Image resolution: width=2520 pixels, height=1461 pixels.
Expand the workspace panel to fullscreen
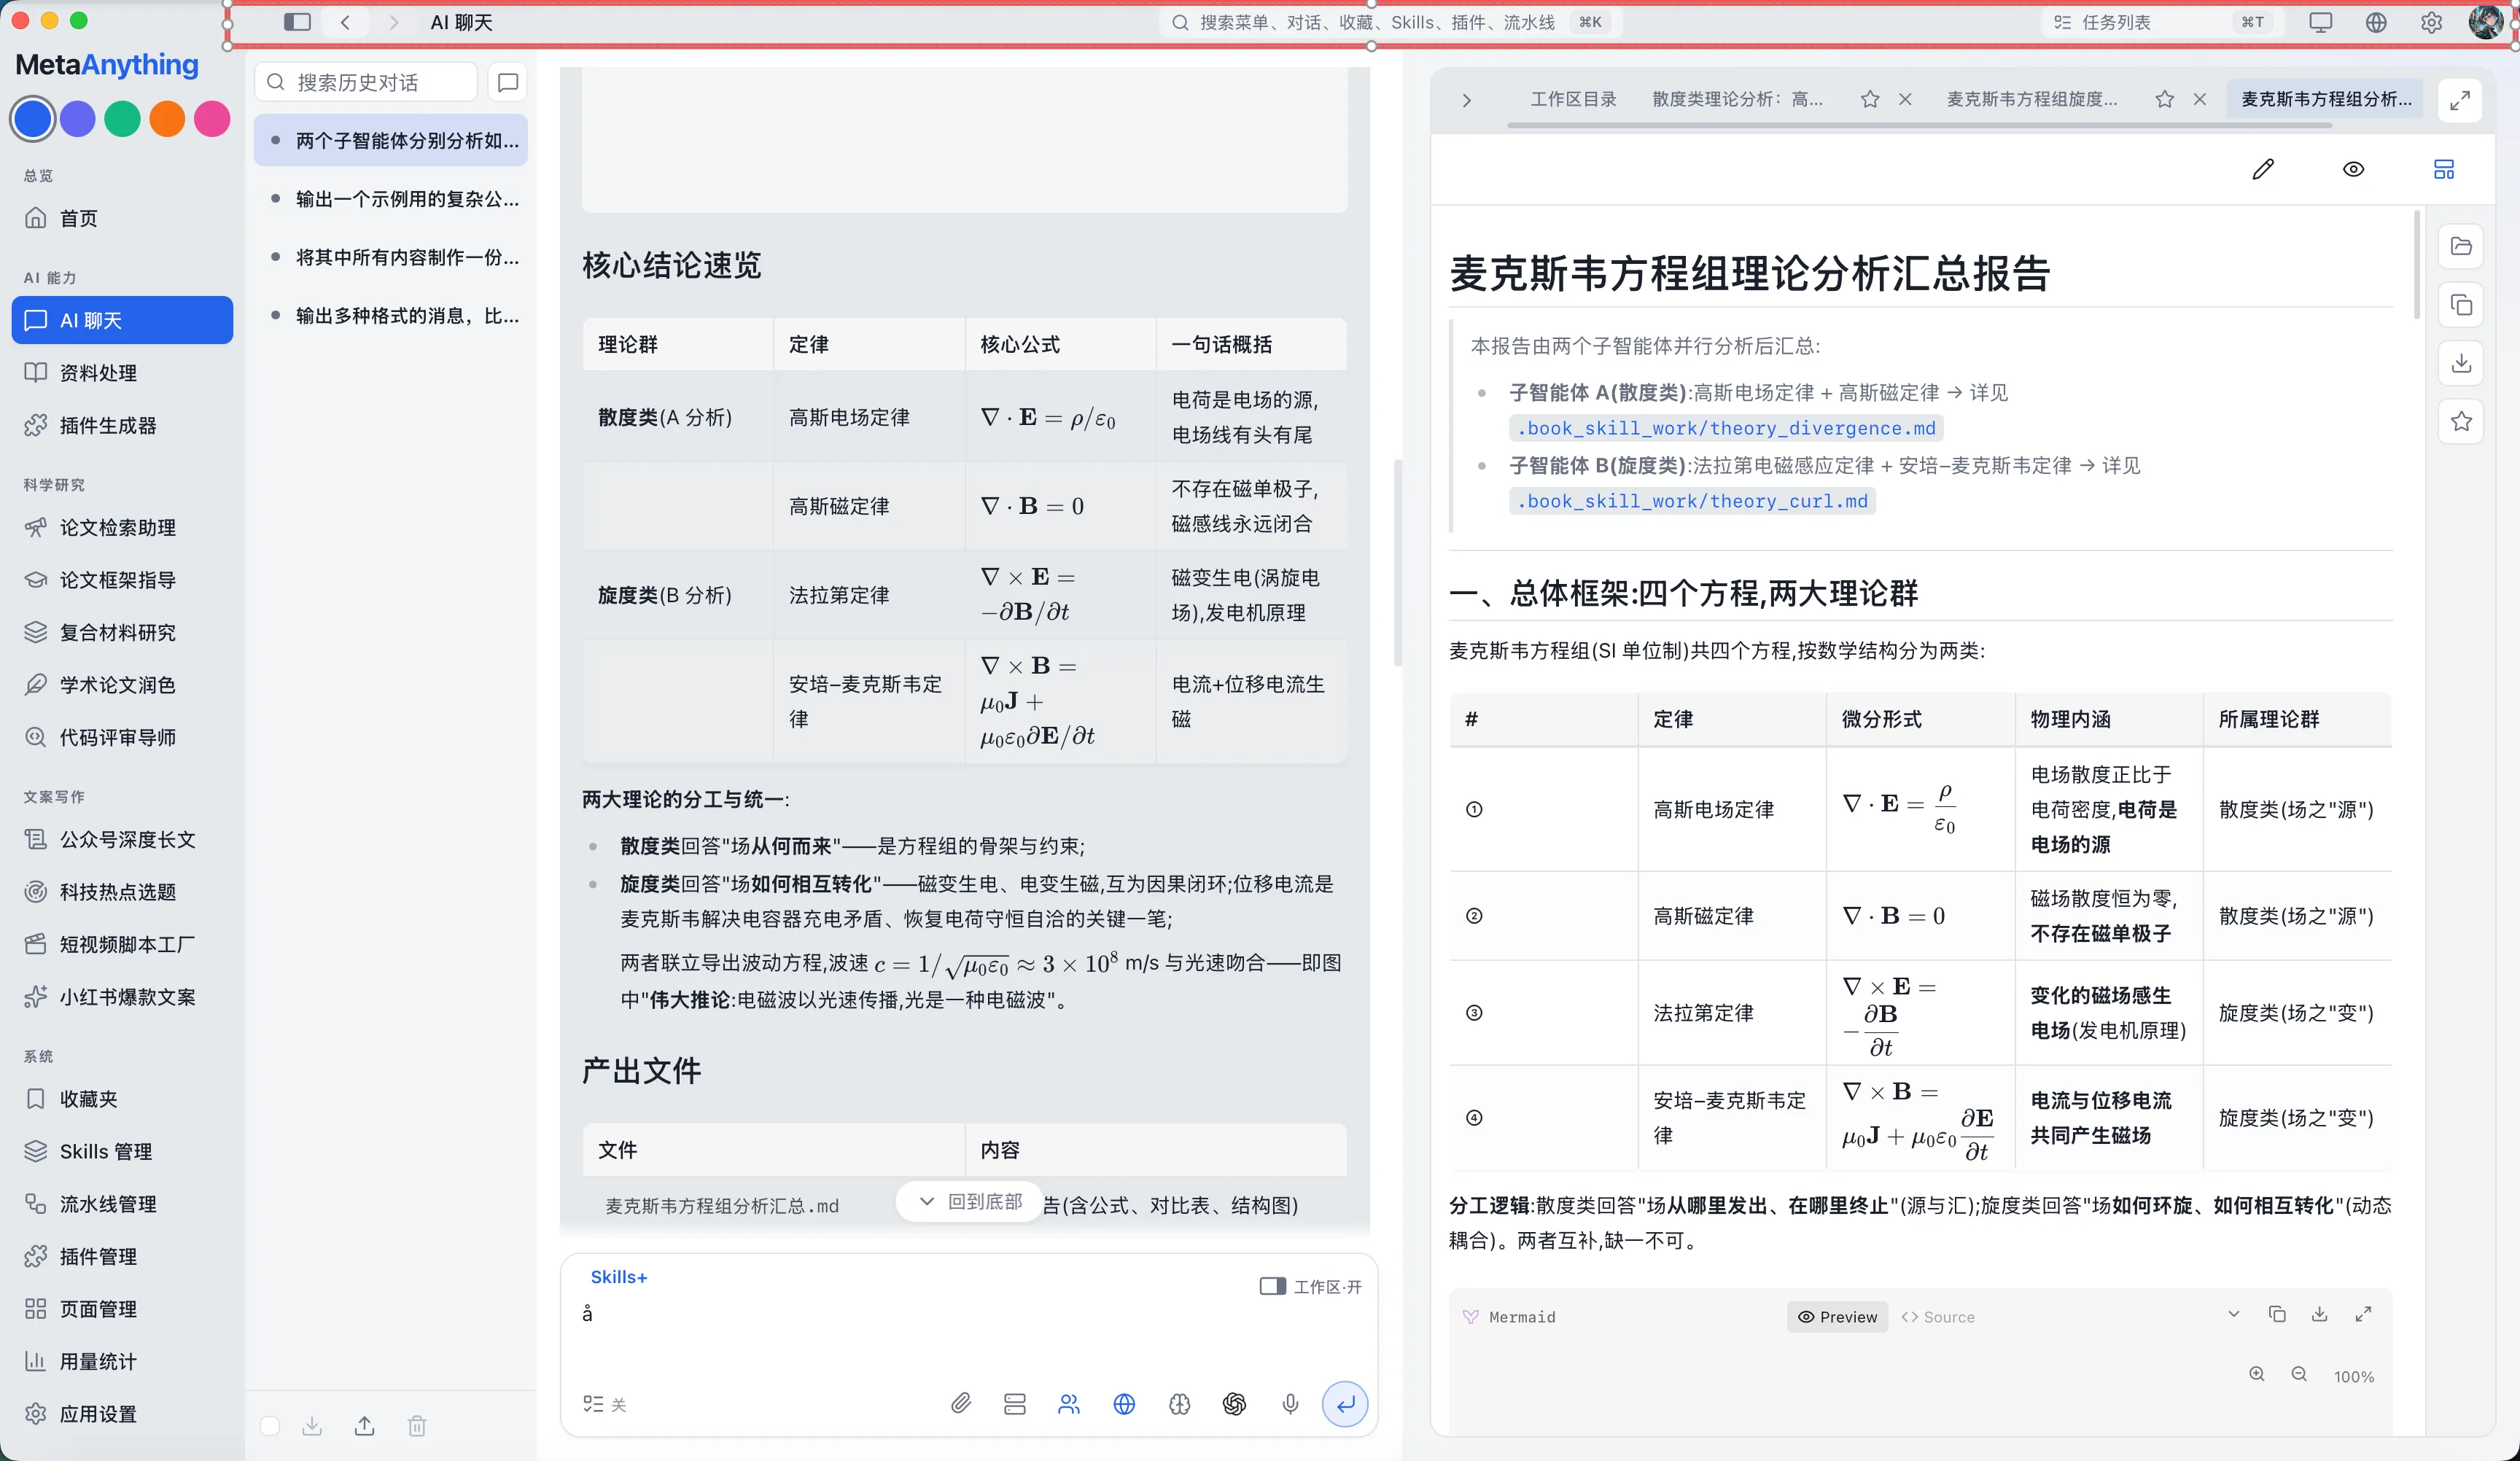point(2460,100)
